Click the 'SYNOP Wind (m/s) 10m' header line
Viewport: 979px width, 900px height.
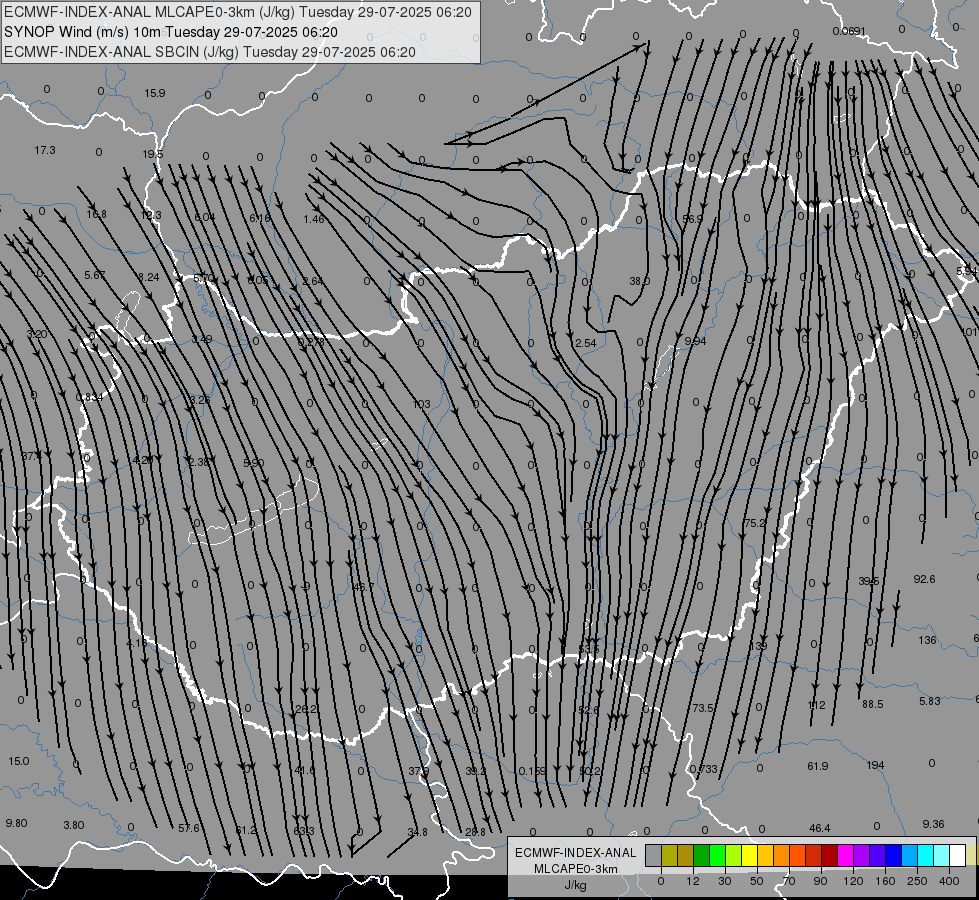(x=170, y=32)
